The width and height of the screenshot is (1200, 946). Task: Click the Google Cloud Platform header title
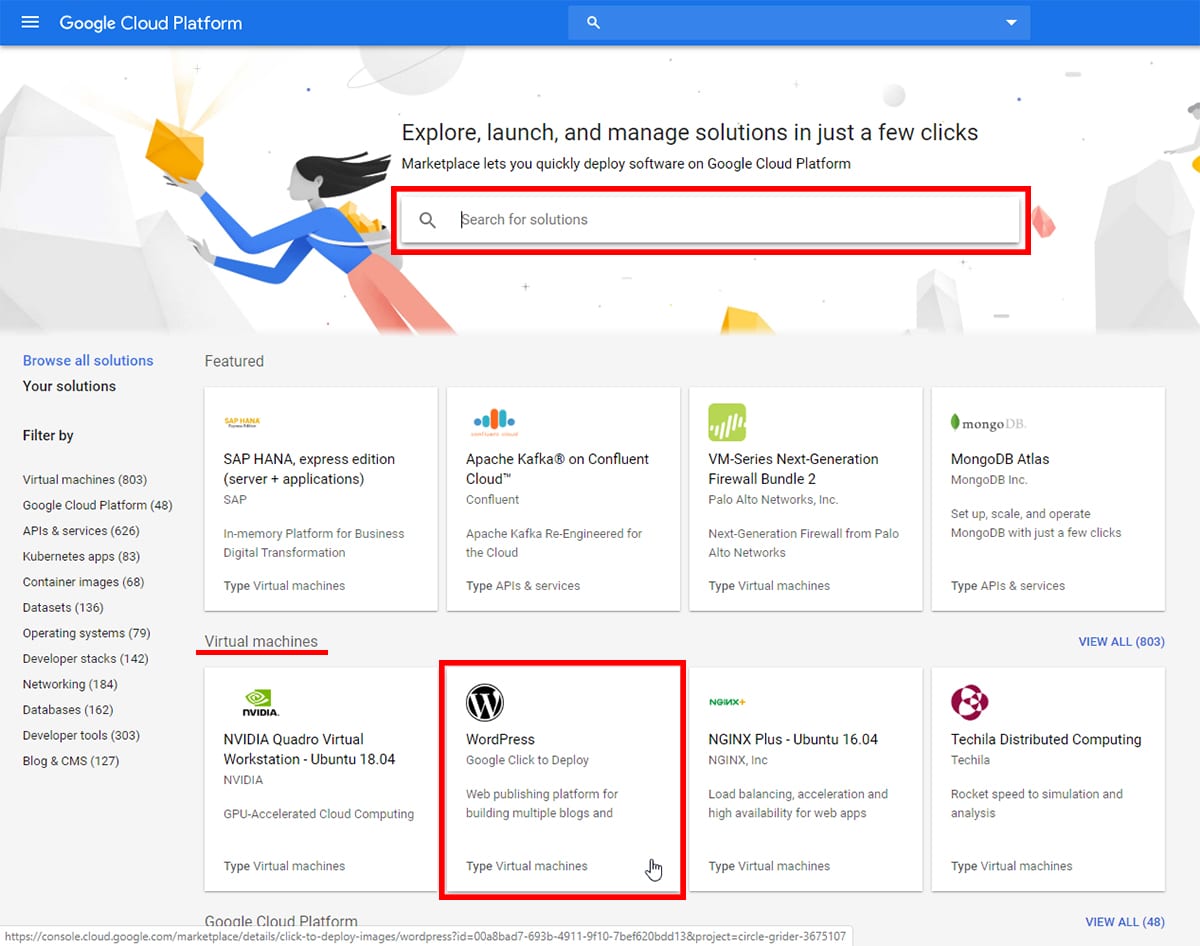[x=151, y=22]
